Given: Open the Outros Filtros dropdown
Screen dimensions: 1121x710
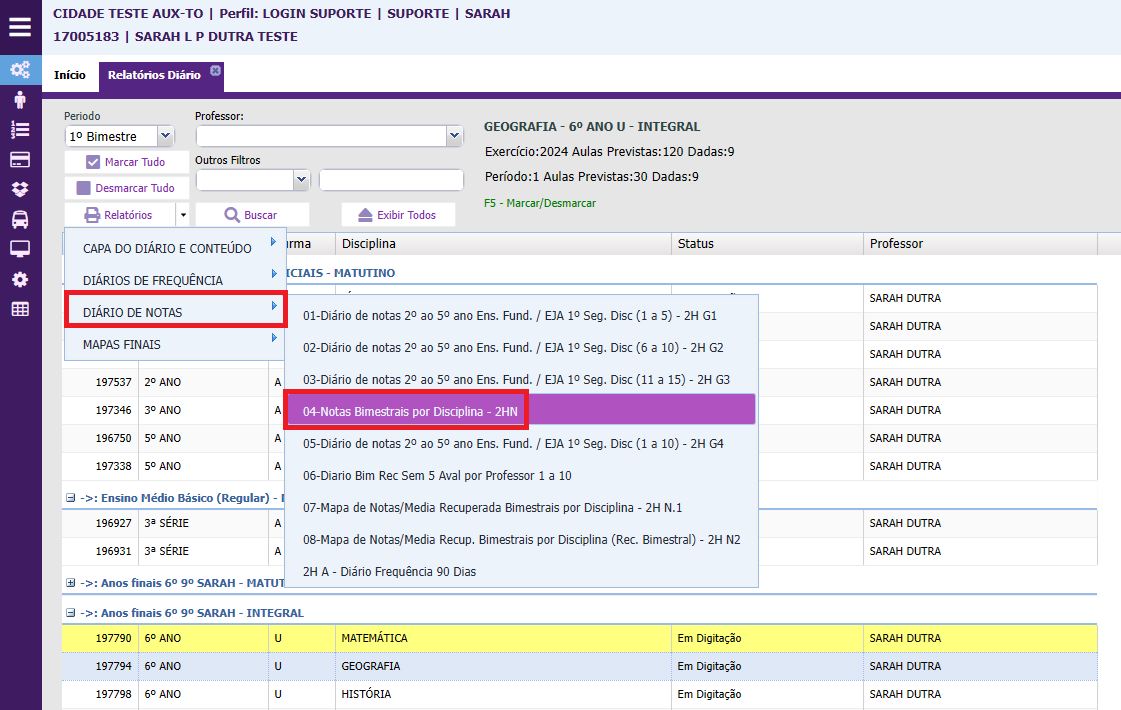Looking at the screenshot, I should 301,180.
